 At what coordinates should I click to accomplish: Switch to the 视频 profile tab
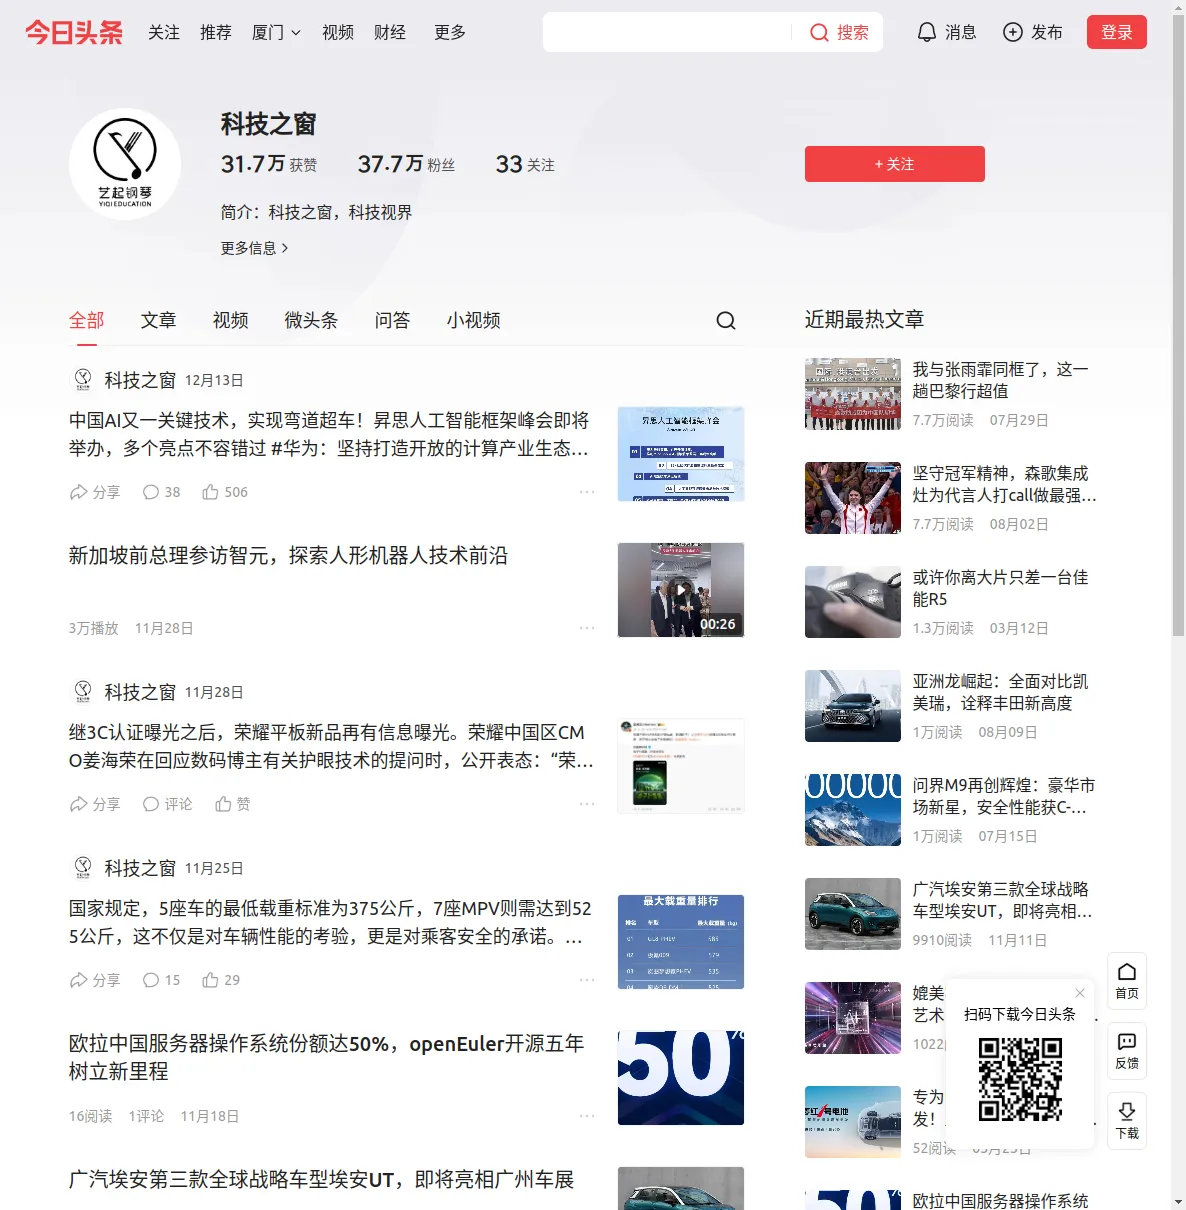click(231, 320)
